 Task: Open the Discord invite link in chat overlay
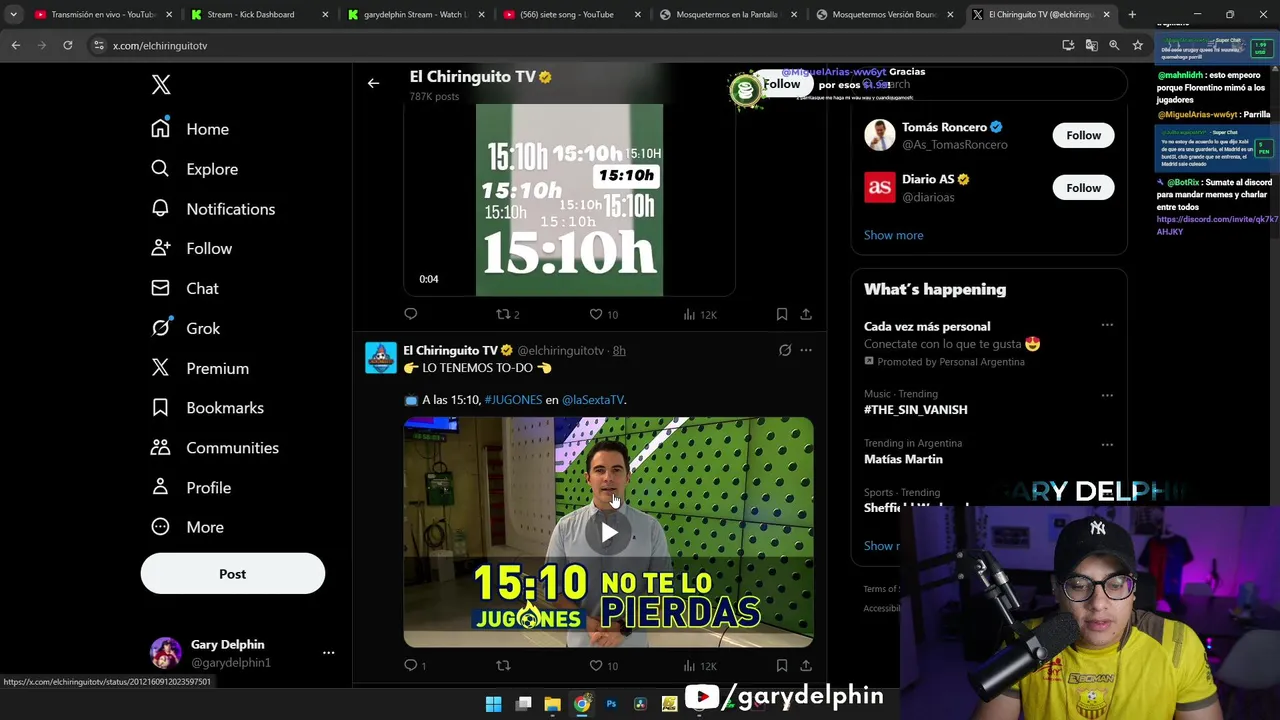click(x=1217, y=225)
